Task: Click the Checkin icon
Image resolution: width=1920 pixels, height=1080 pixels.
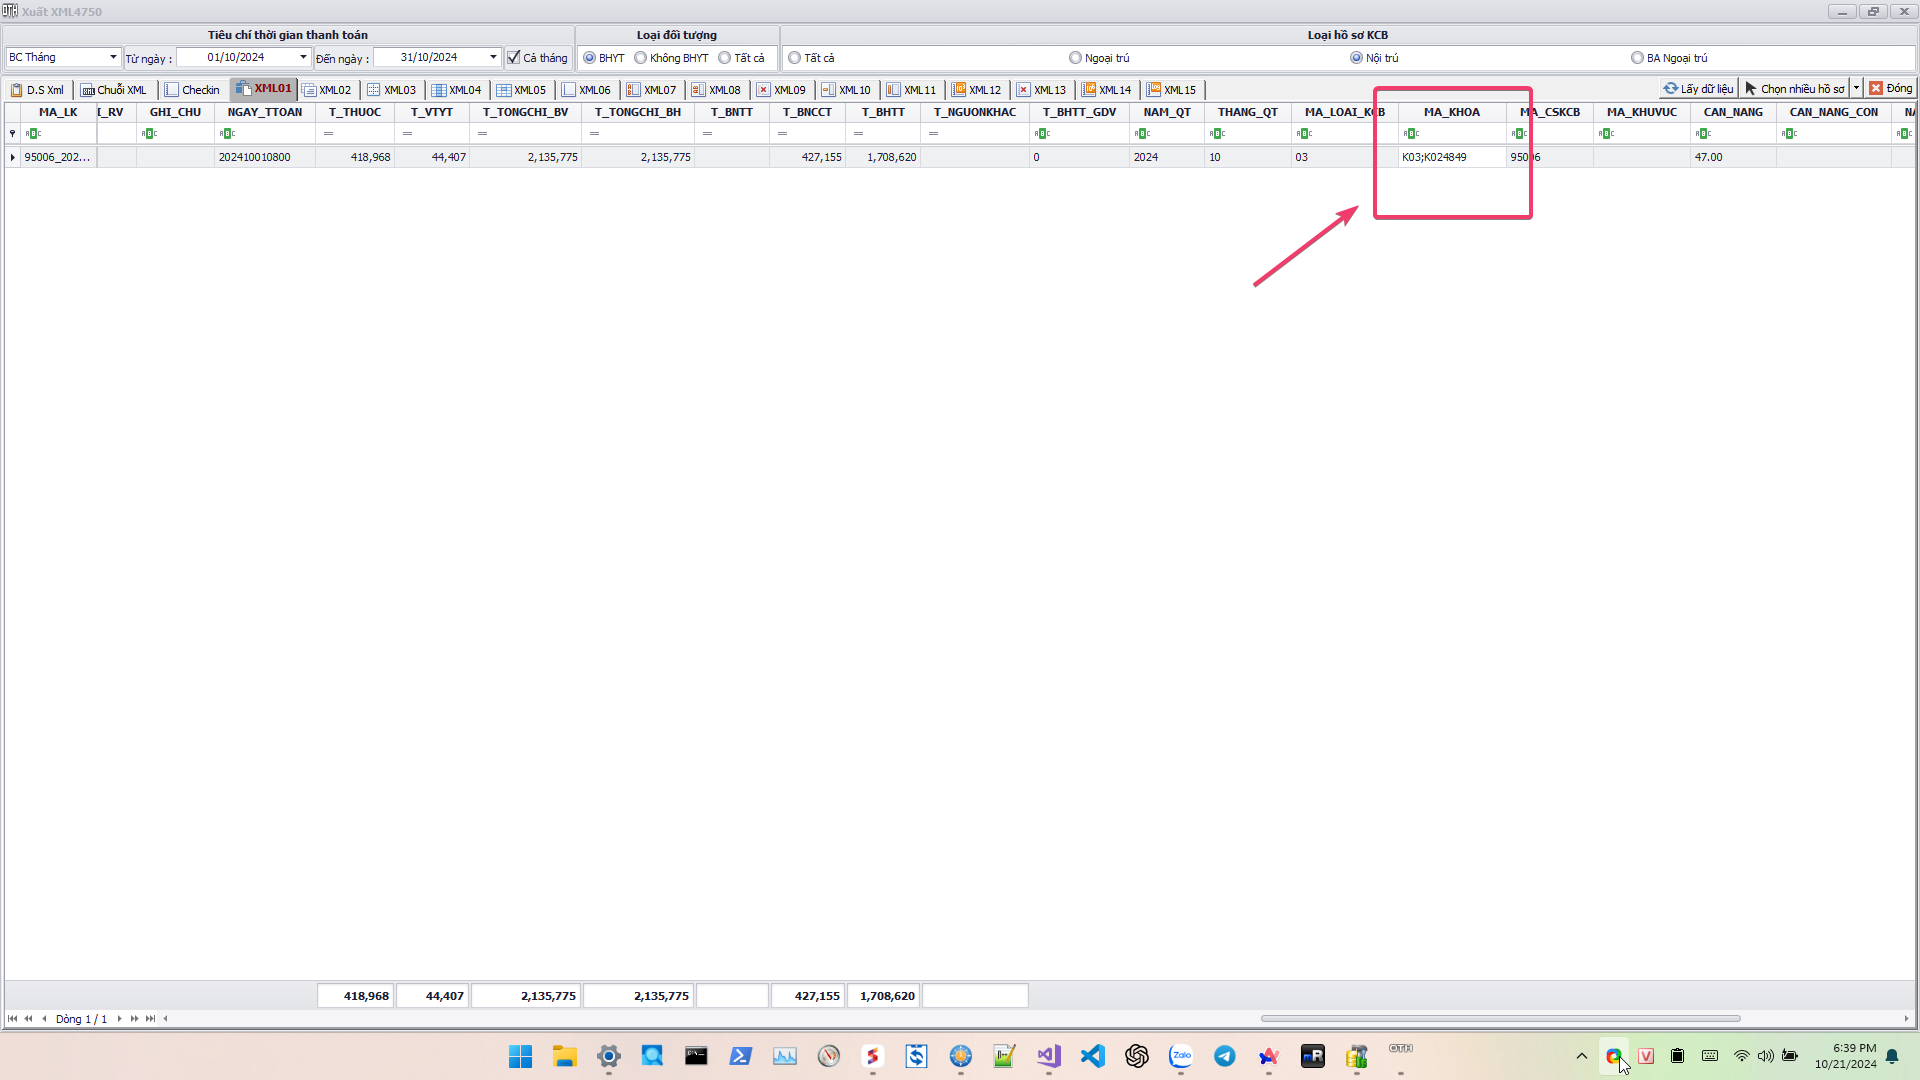Action: tap(172, 90)
